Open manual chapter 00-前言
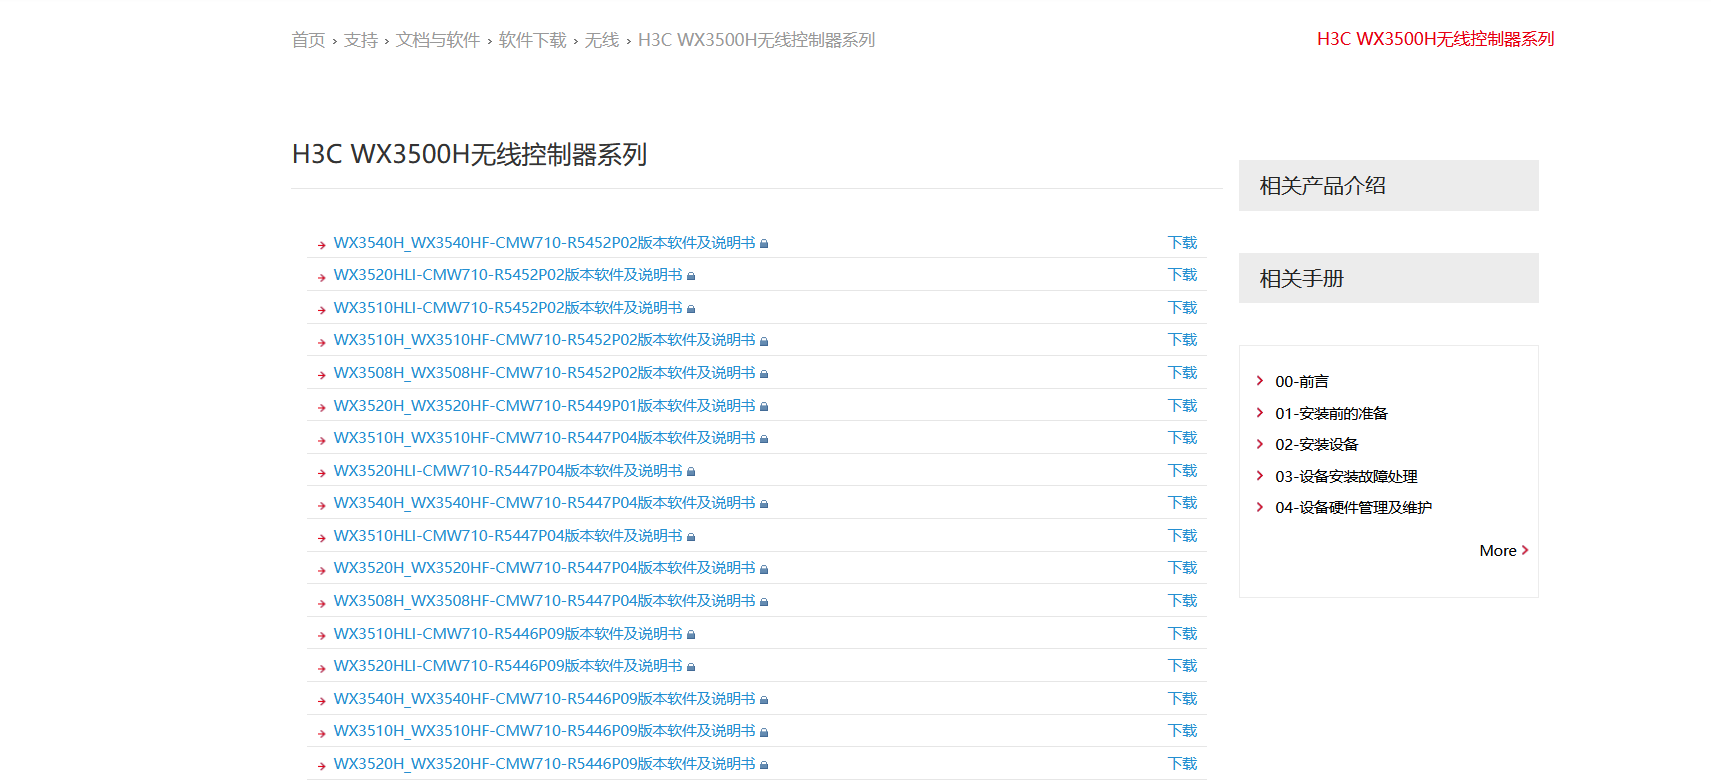Image resolution: width=1711 pixels, height=781 pixels. pyautogui.click(x=1301, y=381)
